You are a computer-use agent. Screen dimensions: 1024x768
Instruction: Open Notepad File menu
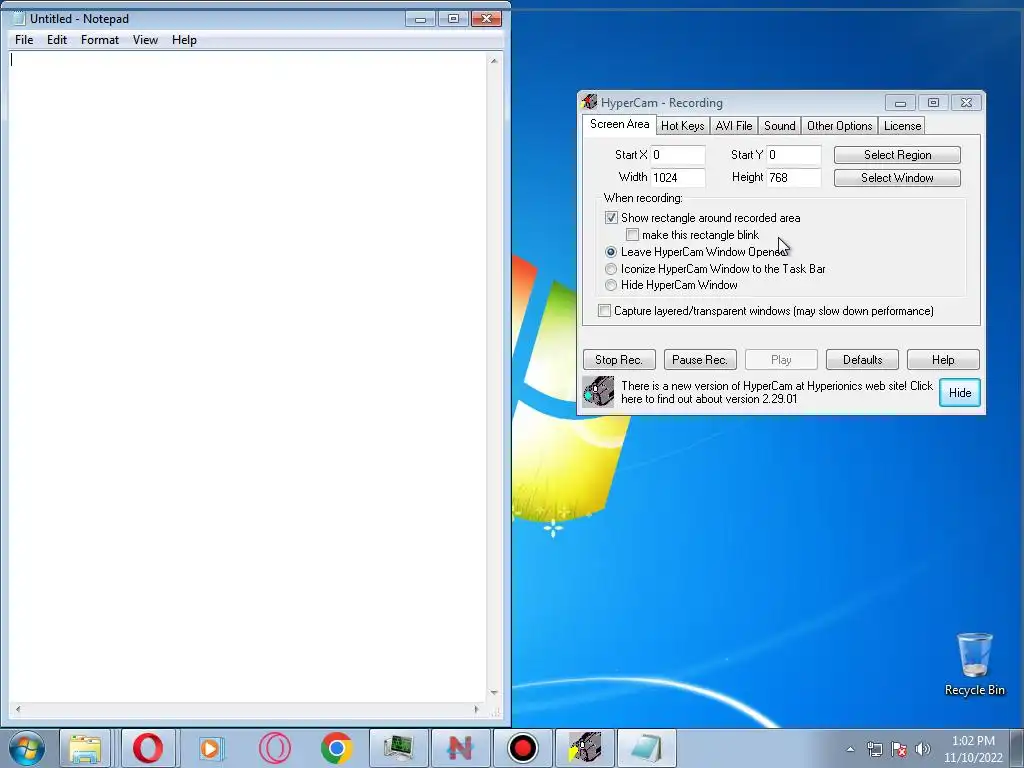point(24,40)
